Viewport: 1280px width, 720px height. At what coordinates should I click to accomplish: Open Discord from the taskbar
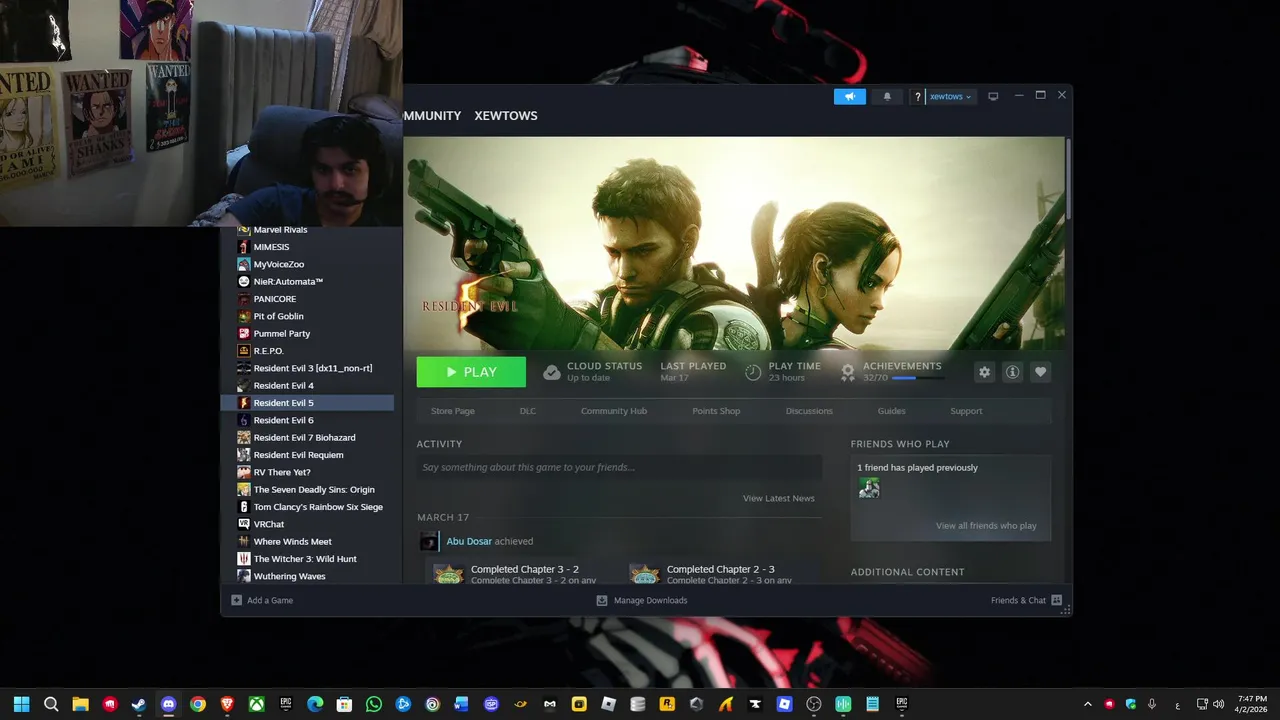coord(168,704)
